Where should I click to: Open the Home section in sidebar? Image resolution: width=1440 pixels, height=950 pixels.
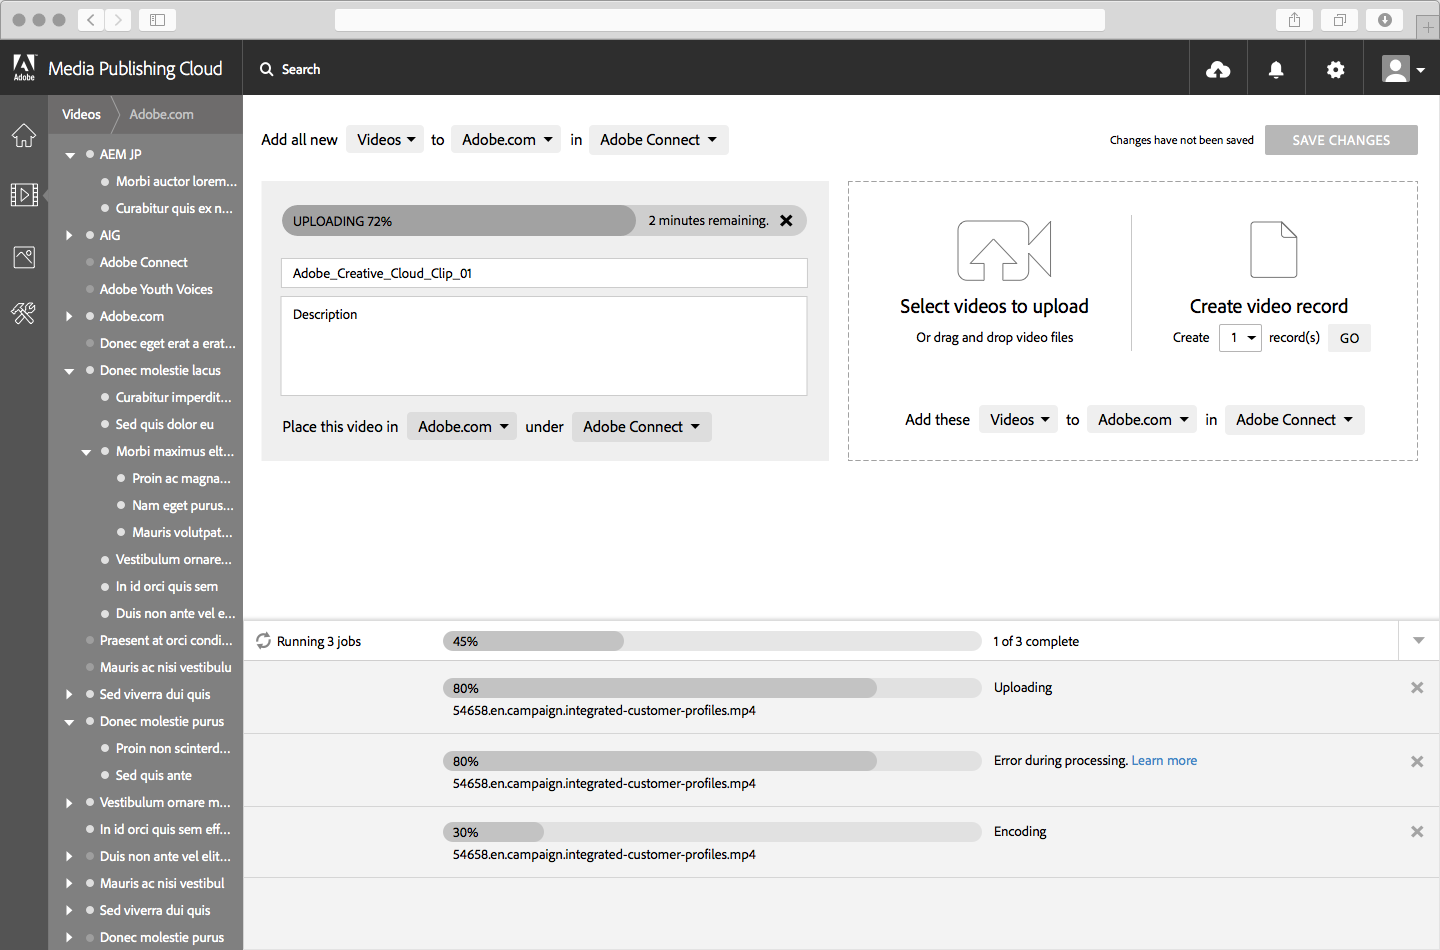pos(24,135)
